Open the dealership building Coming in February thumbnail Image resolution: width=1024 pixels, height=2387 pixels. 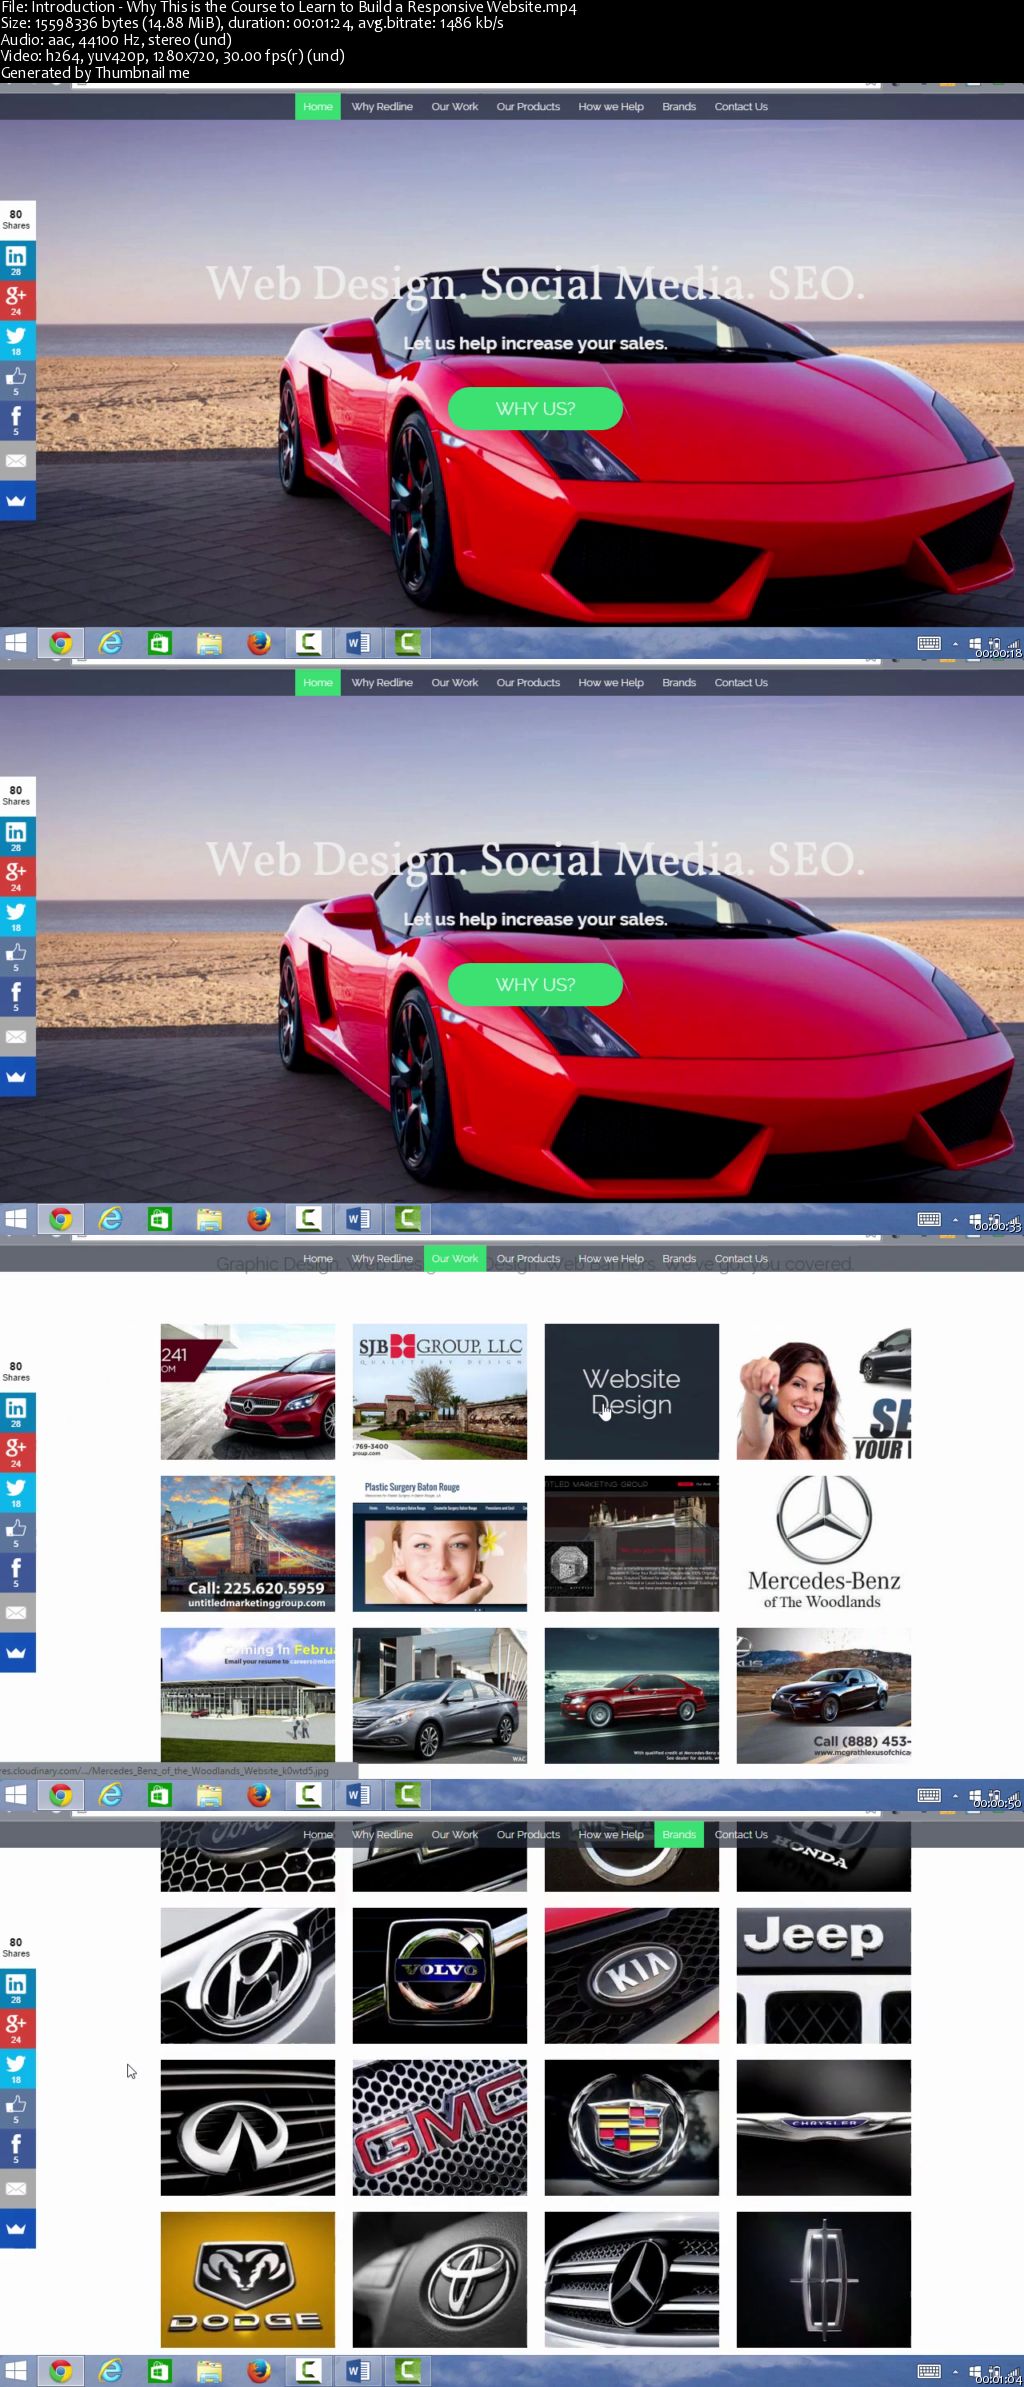pos(248,1696)
